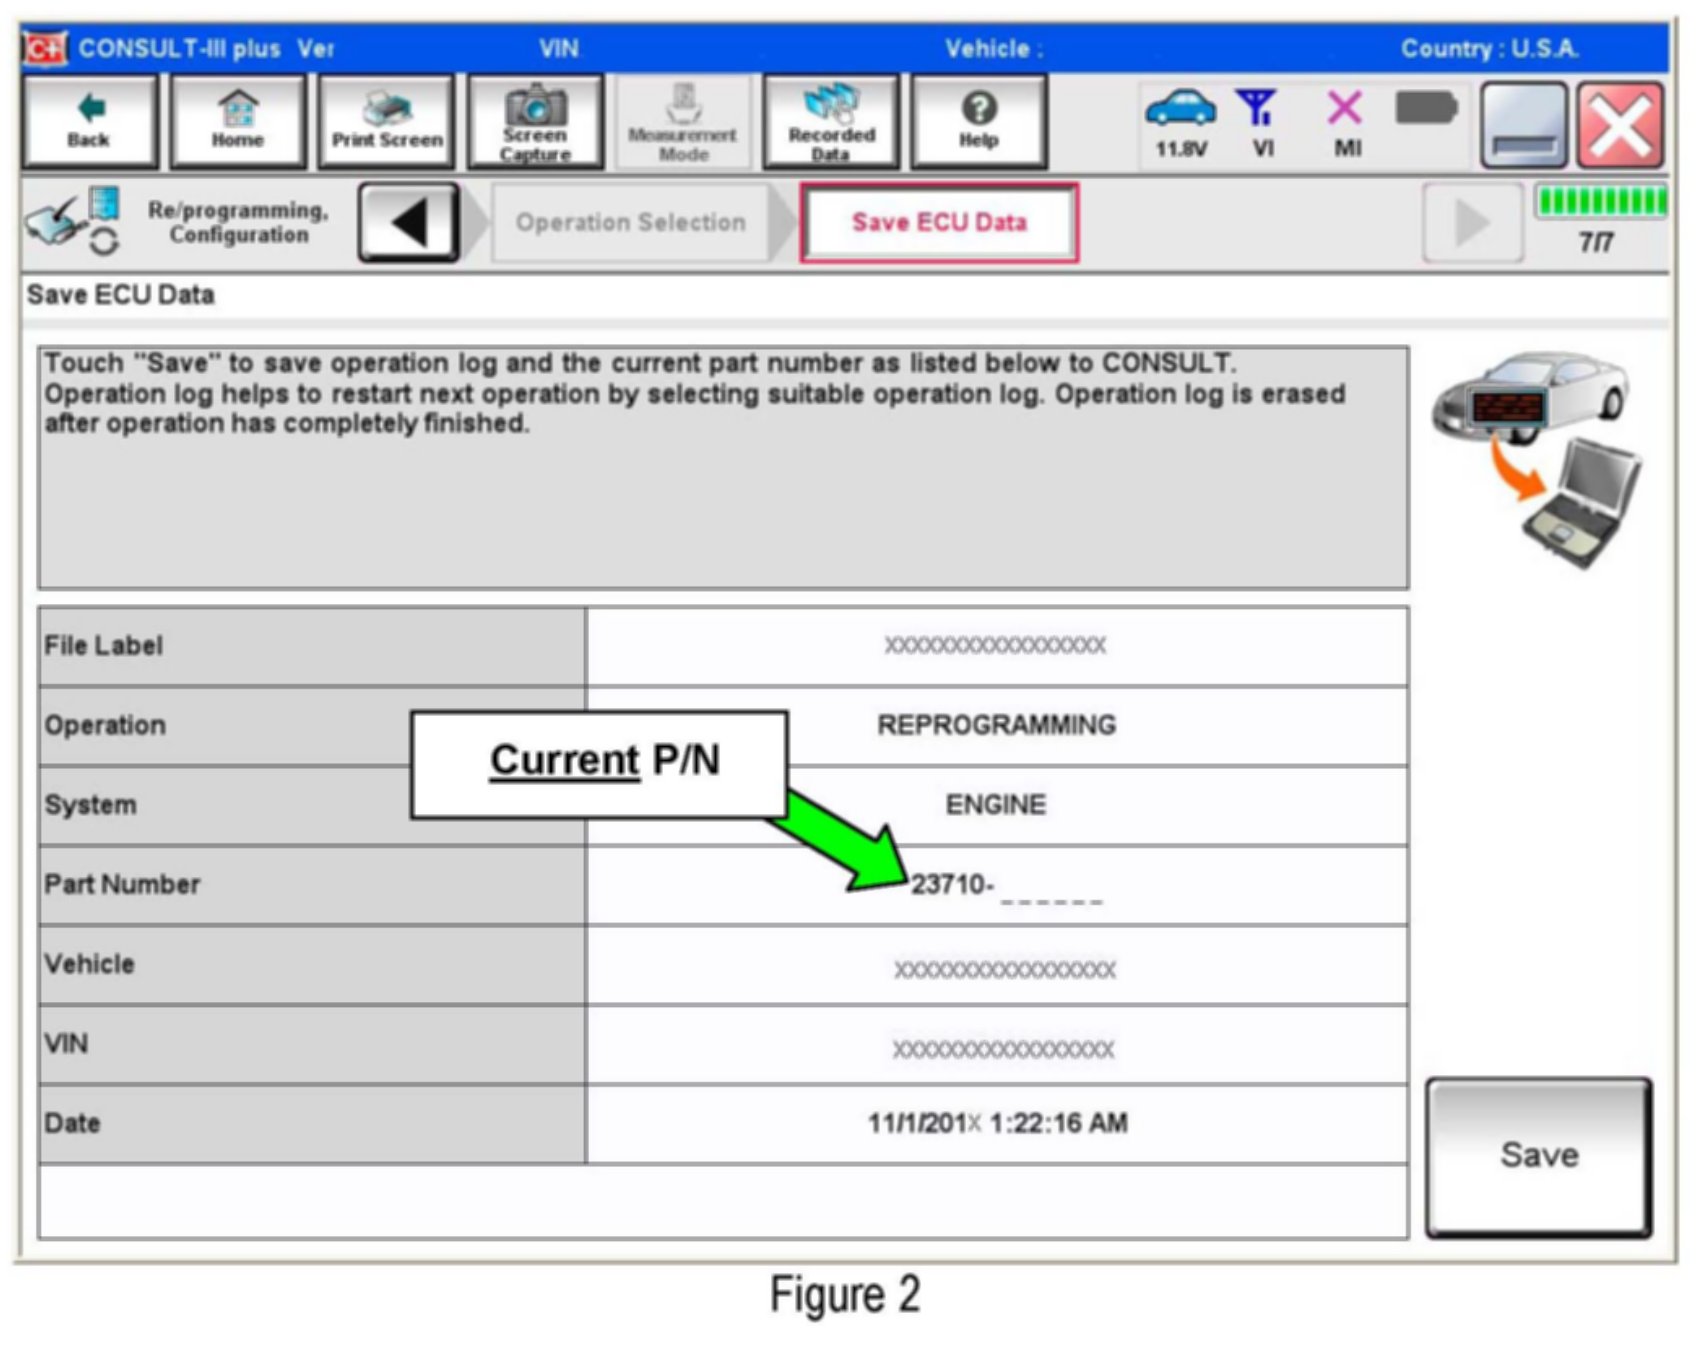Click the Back toolbar button
Screen dimensions: 1705x1357
pos(89,122)
